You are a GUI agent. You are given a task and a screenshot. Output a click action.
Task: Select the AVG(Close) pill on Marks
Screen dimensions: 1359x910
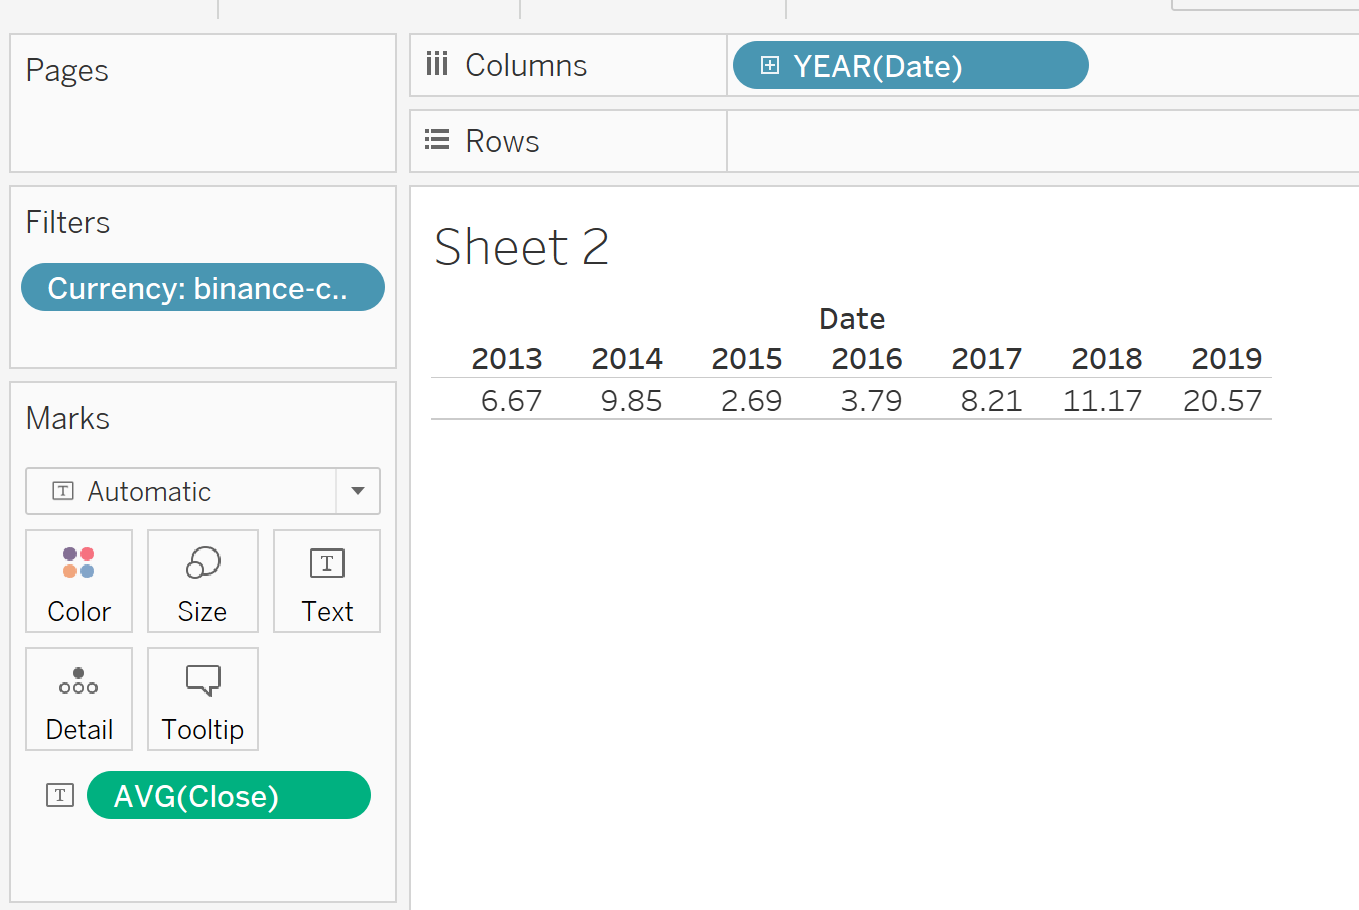coord(228,796)
